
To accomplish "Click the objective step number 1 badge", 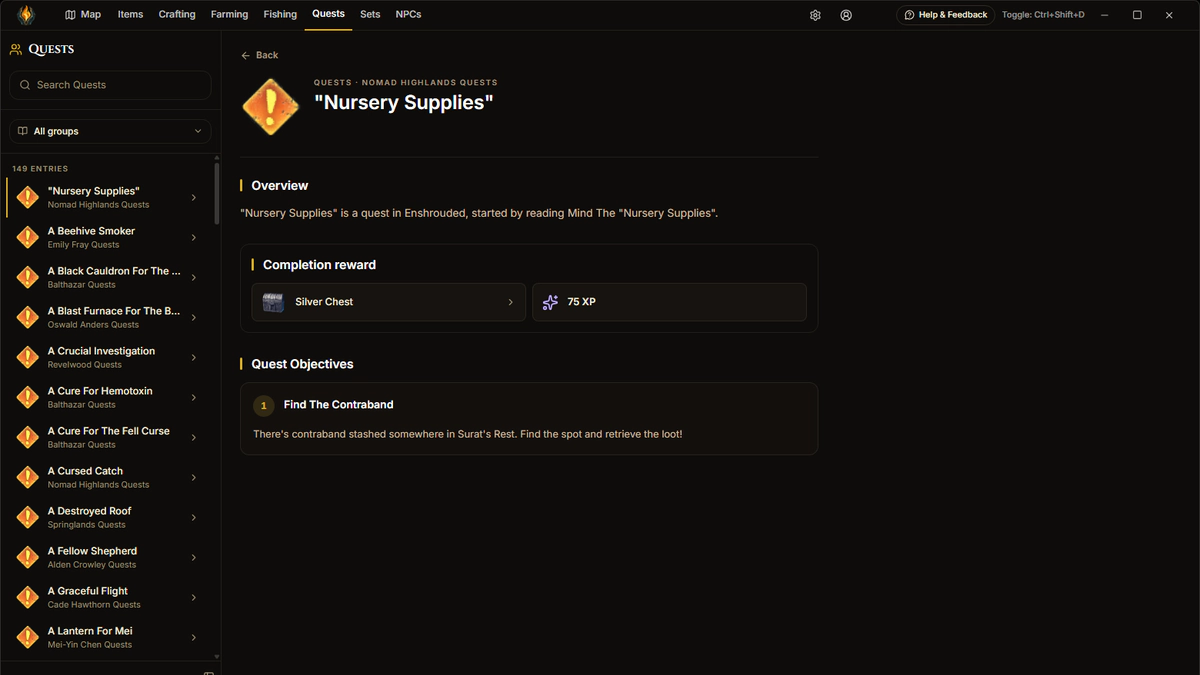I will 263,405.
